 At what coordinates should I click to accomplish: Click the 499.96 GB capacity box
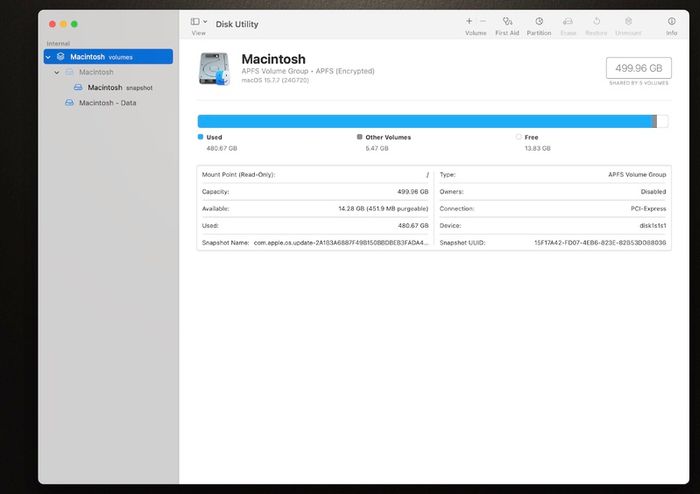(x=638, y=68)
